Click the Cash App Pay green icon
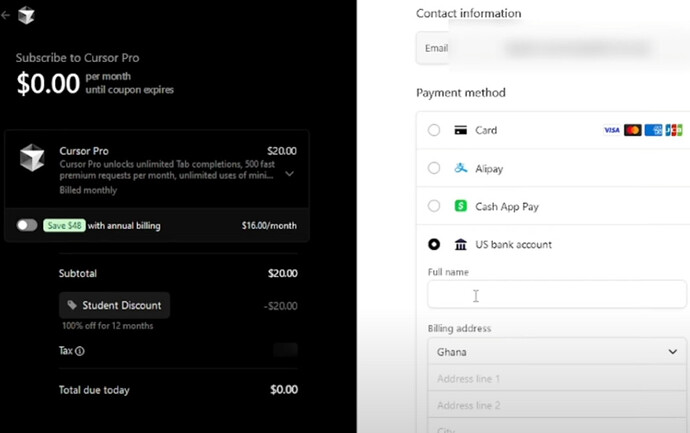This screenshot has height=433, width=690. 461,206
